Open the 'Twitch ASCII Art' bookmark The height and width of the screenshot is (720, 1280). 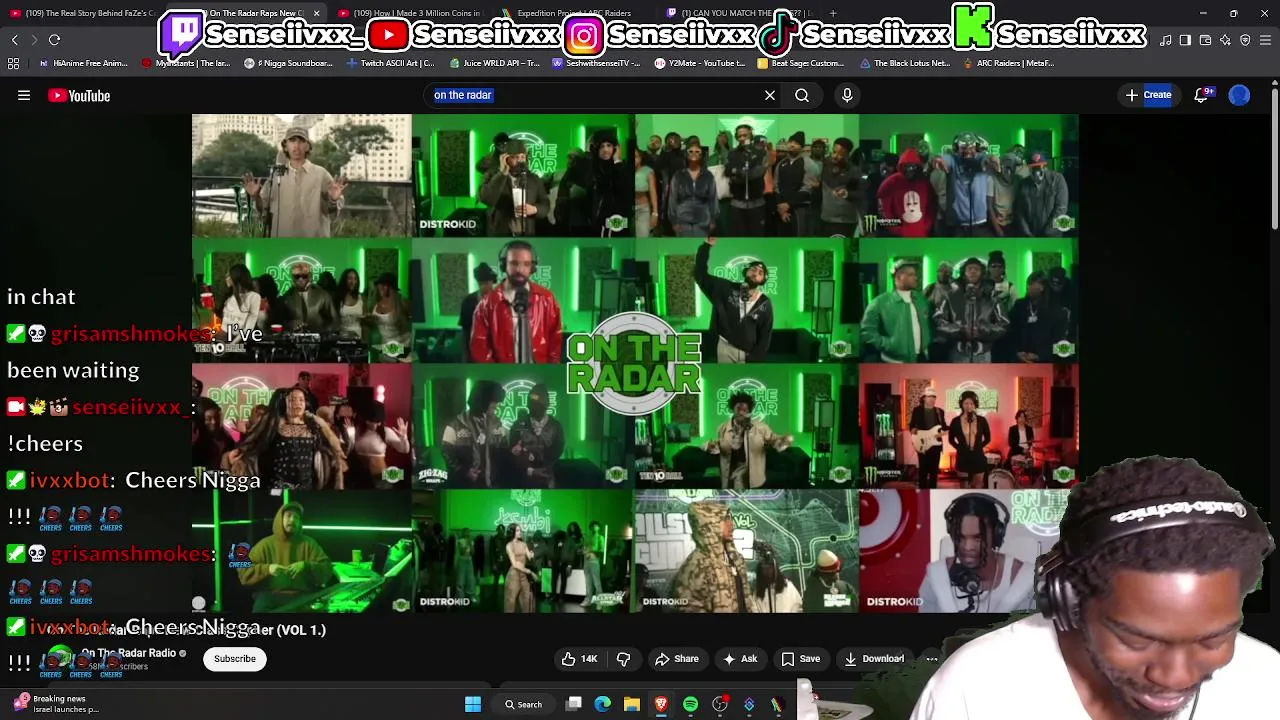point(390,63)
